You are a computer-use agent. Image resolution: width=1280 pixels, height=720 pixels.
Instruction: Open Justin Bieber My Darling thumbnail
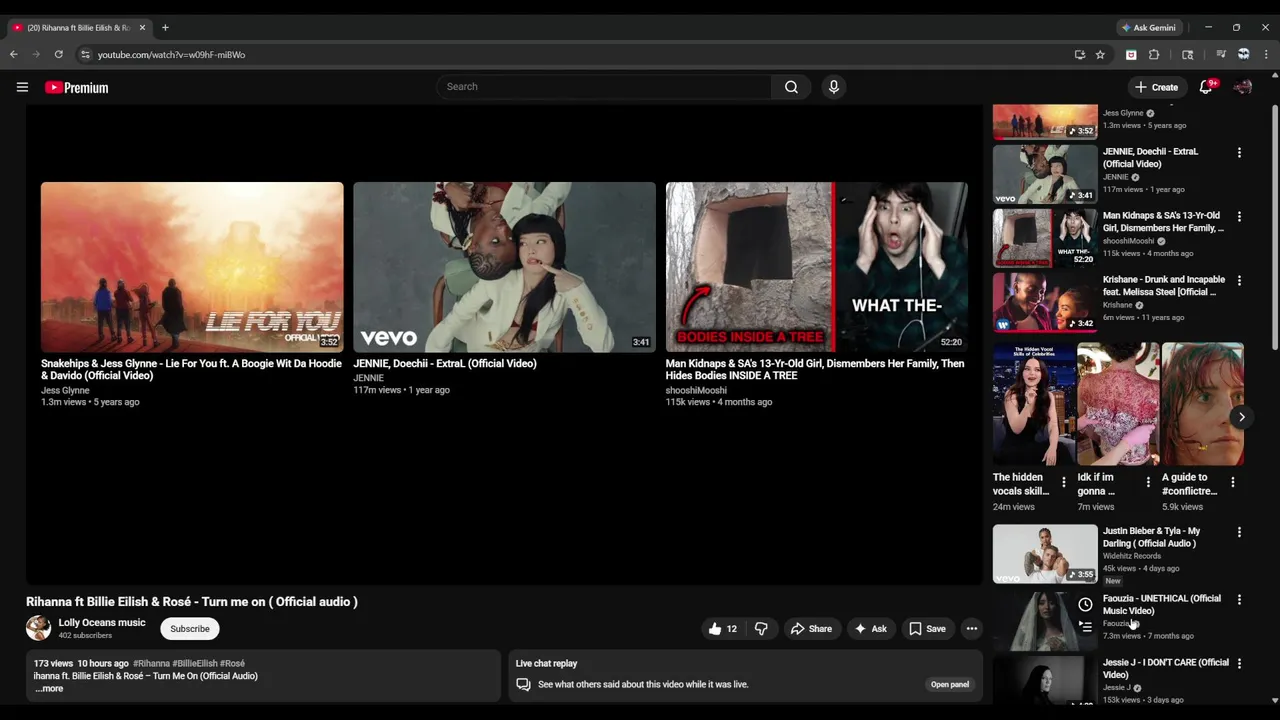(x=1045, y=554)
